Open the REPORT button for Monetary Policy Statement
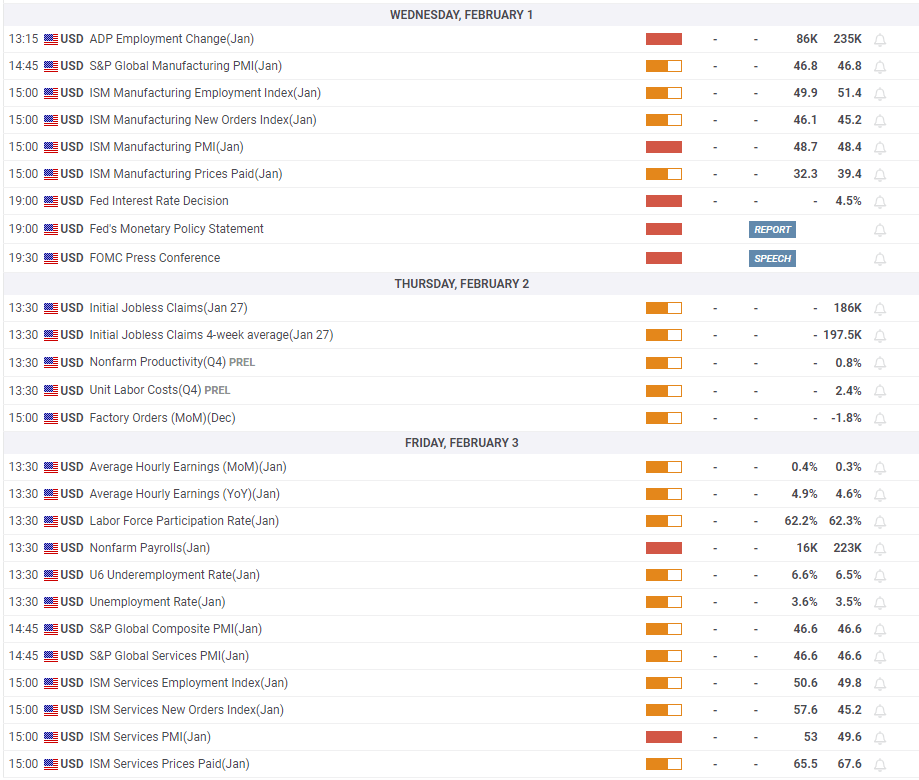This screenshot has height=780, width=919. tap(772, 229)
